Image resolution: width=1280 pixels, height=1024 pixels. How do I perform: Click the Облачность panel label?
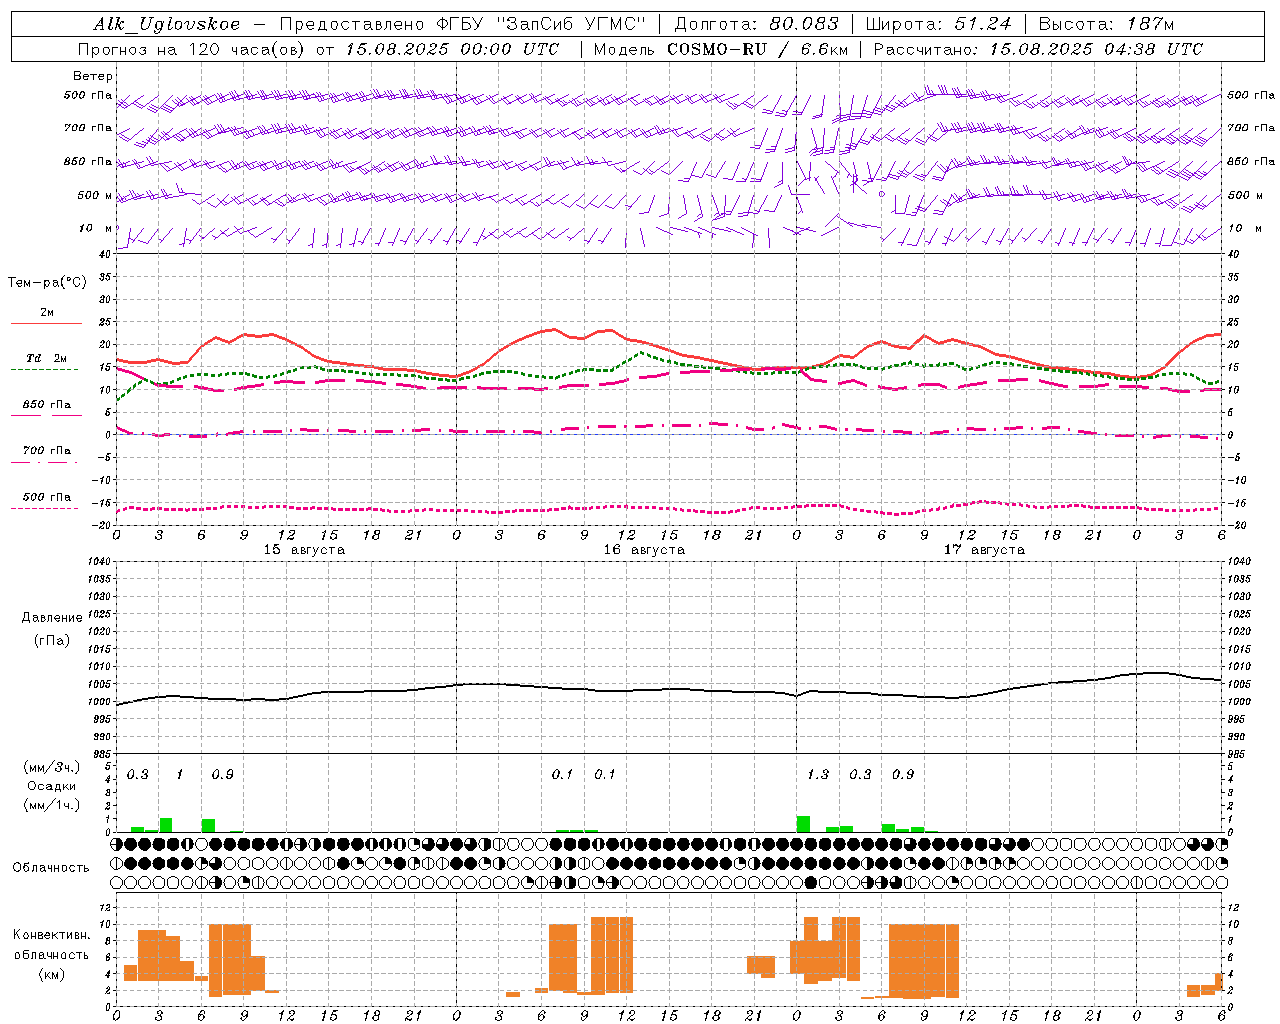coord(51,868)
